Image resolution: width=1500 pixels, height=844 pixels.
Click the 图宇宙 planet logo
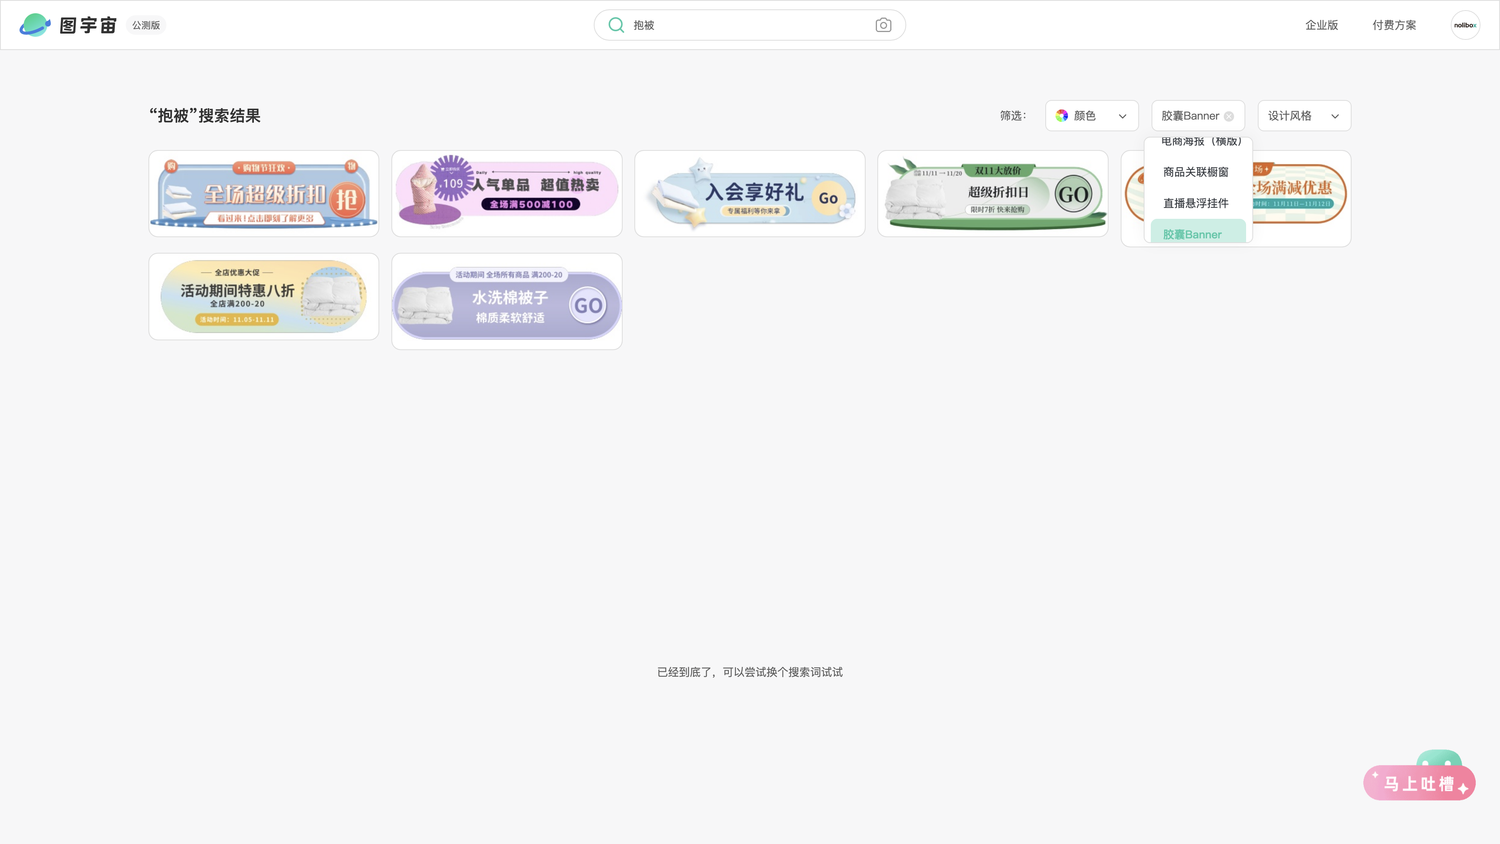tap(35, 25)
